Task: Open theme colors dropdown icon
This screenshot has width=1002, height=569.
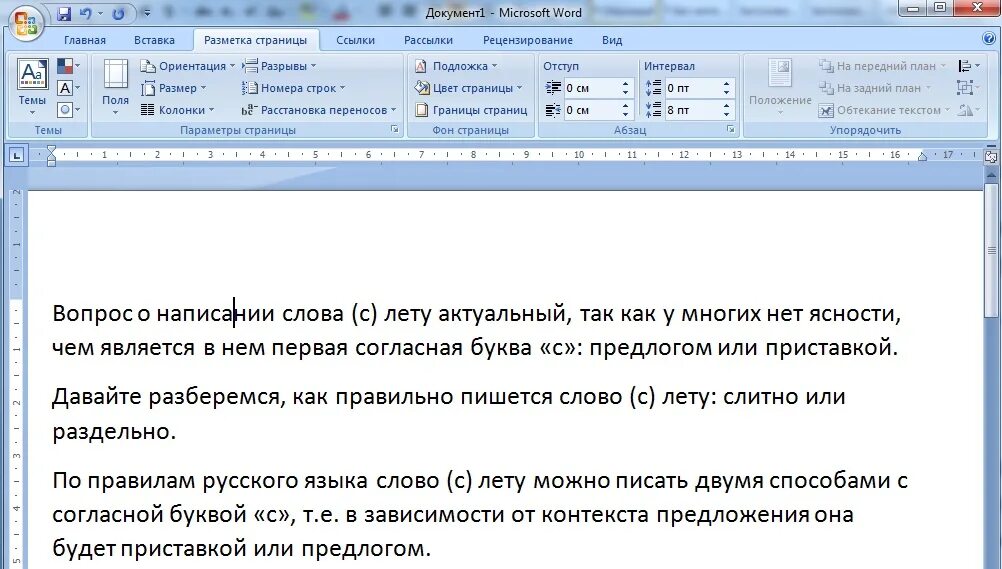Action: pos(68,66)
